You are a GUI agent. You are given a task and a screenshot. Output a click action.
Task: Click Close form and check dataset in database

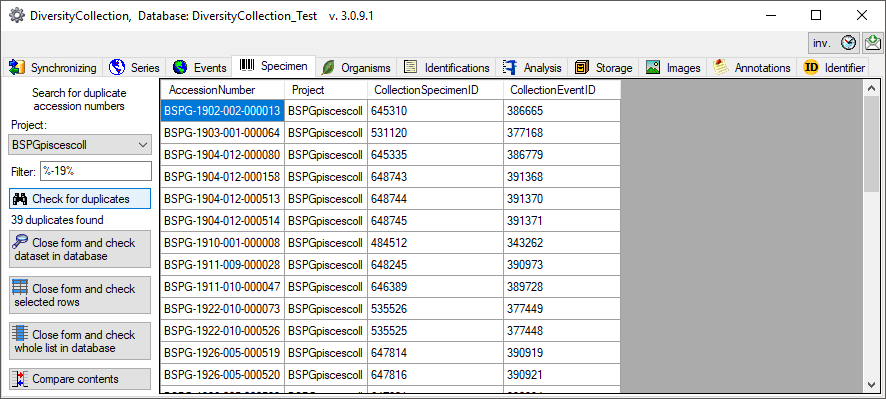tap(80, 249)
